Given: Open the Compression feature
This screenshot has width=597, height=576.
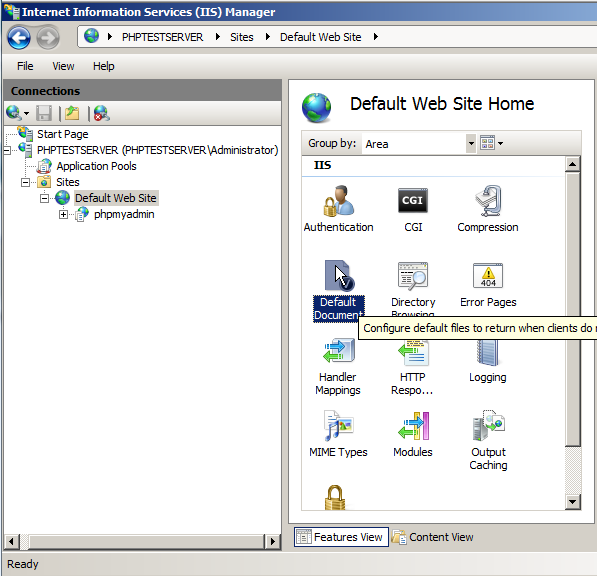Looking at the screenshot, I should [488, 209].
